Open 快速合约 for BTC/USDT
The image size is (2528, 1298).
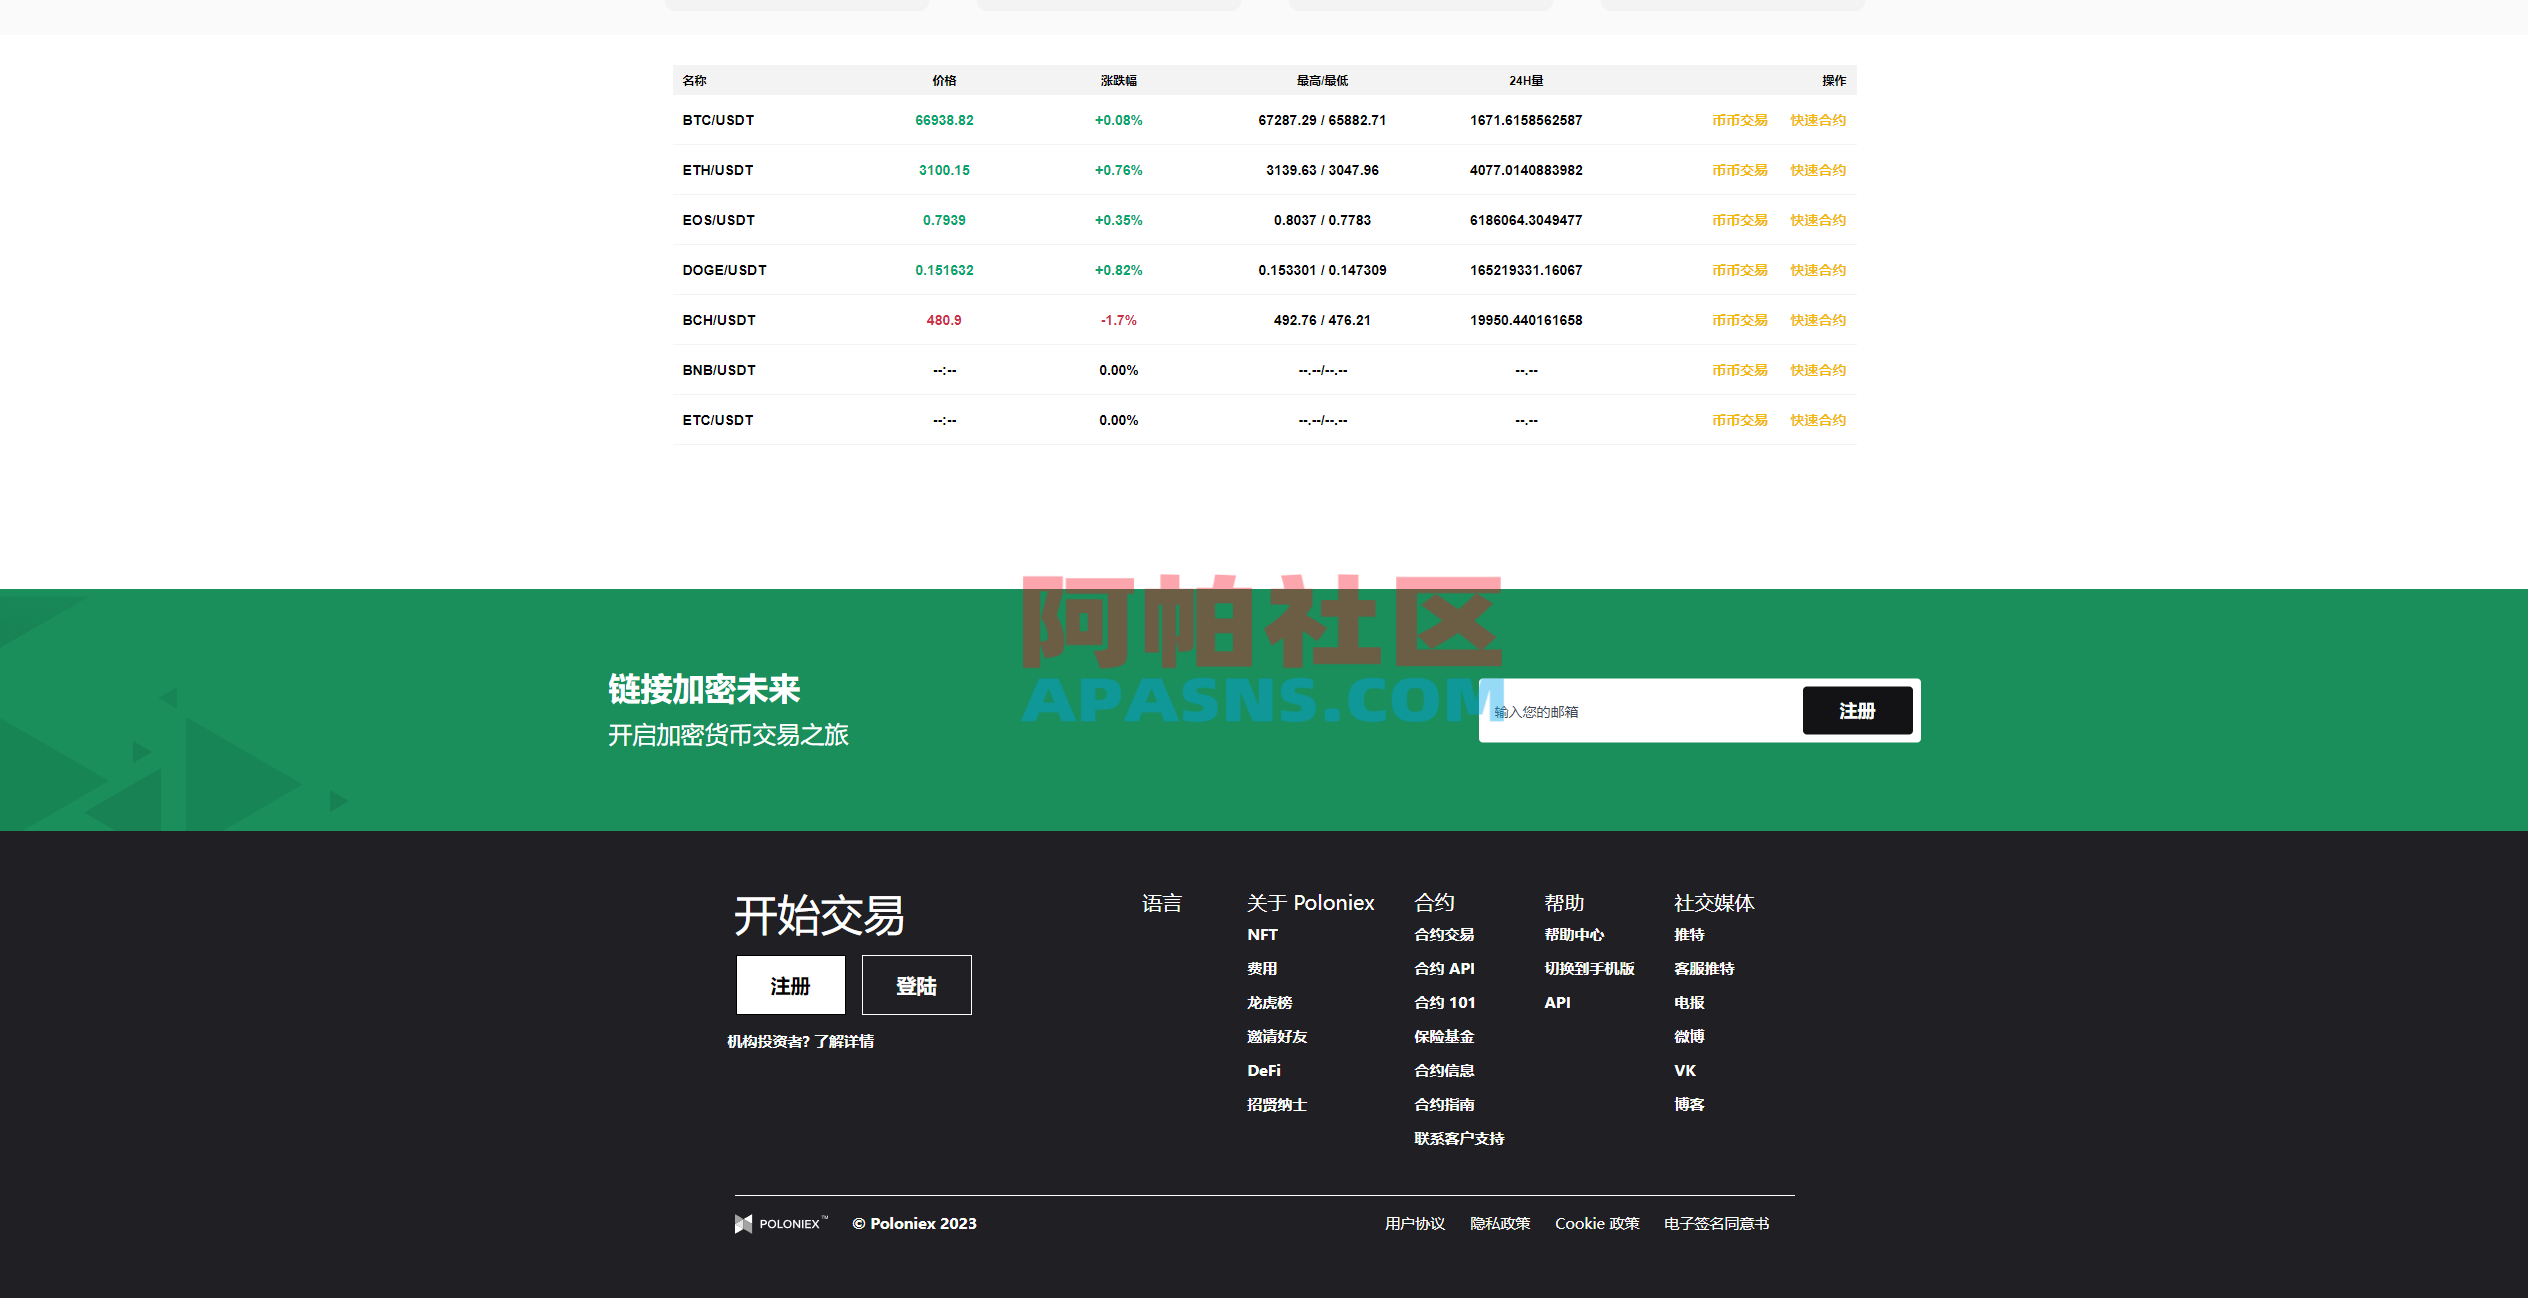tap(1817, 119)
